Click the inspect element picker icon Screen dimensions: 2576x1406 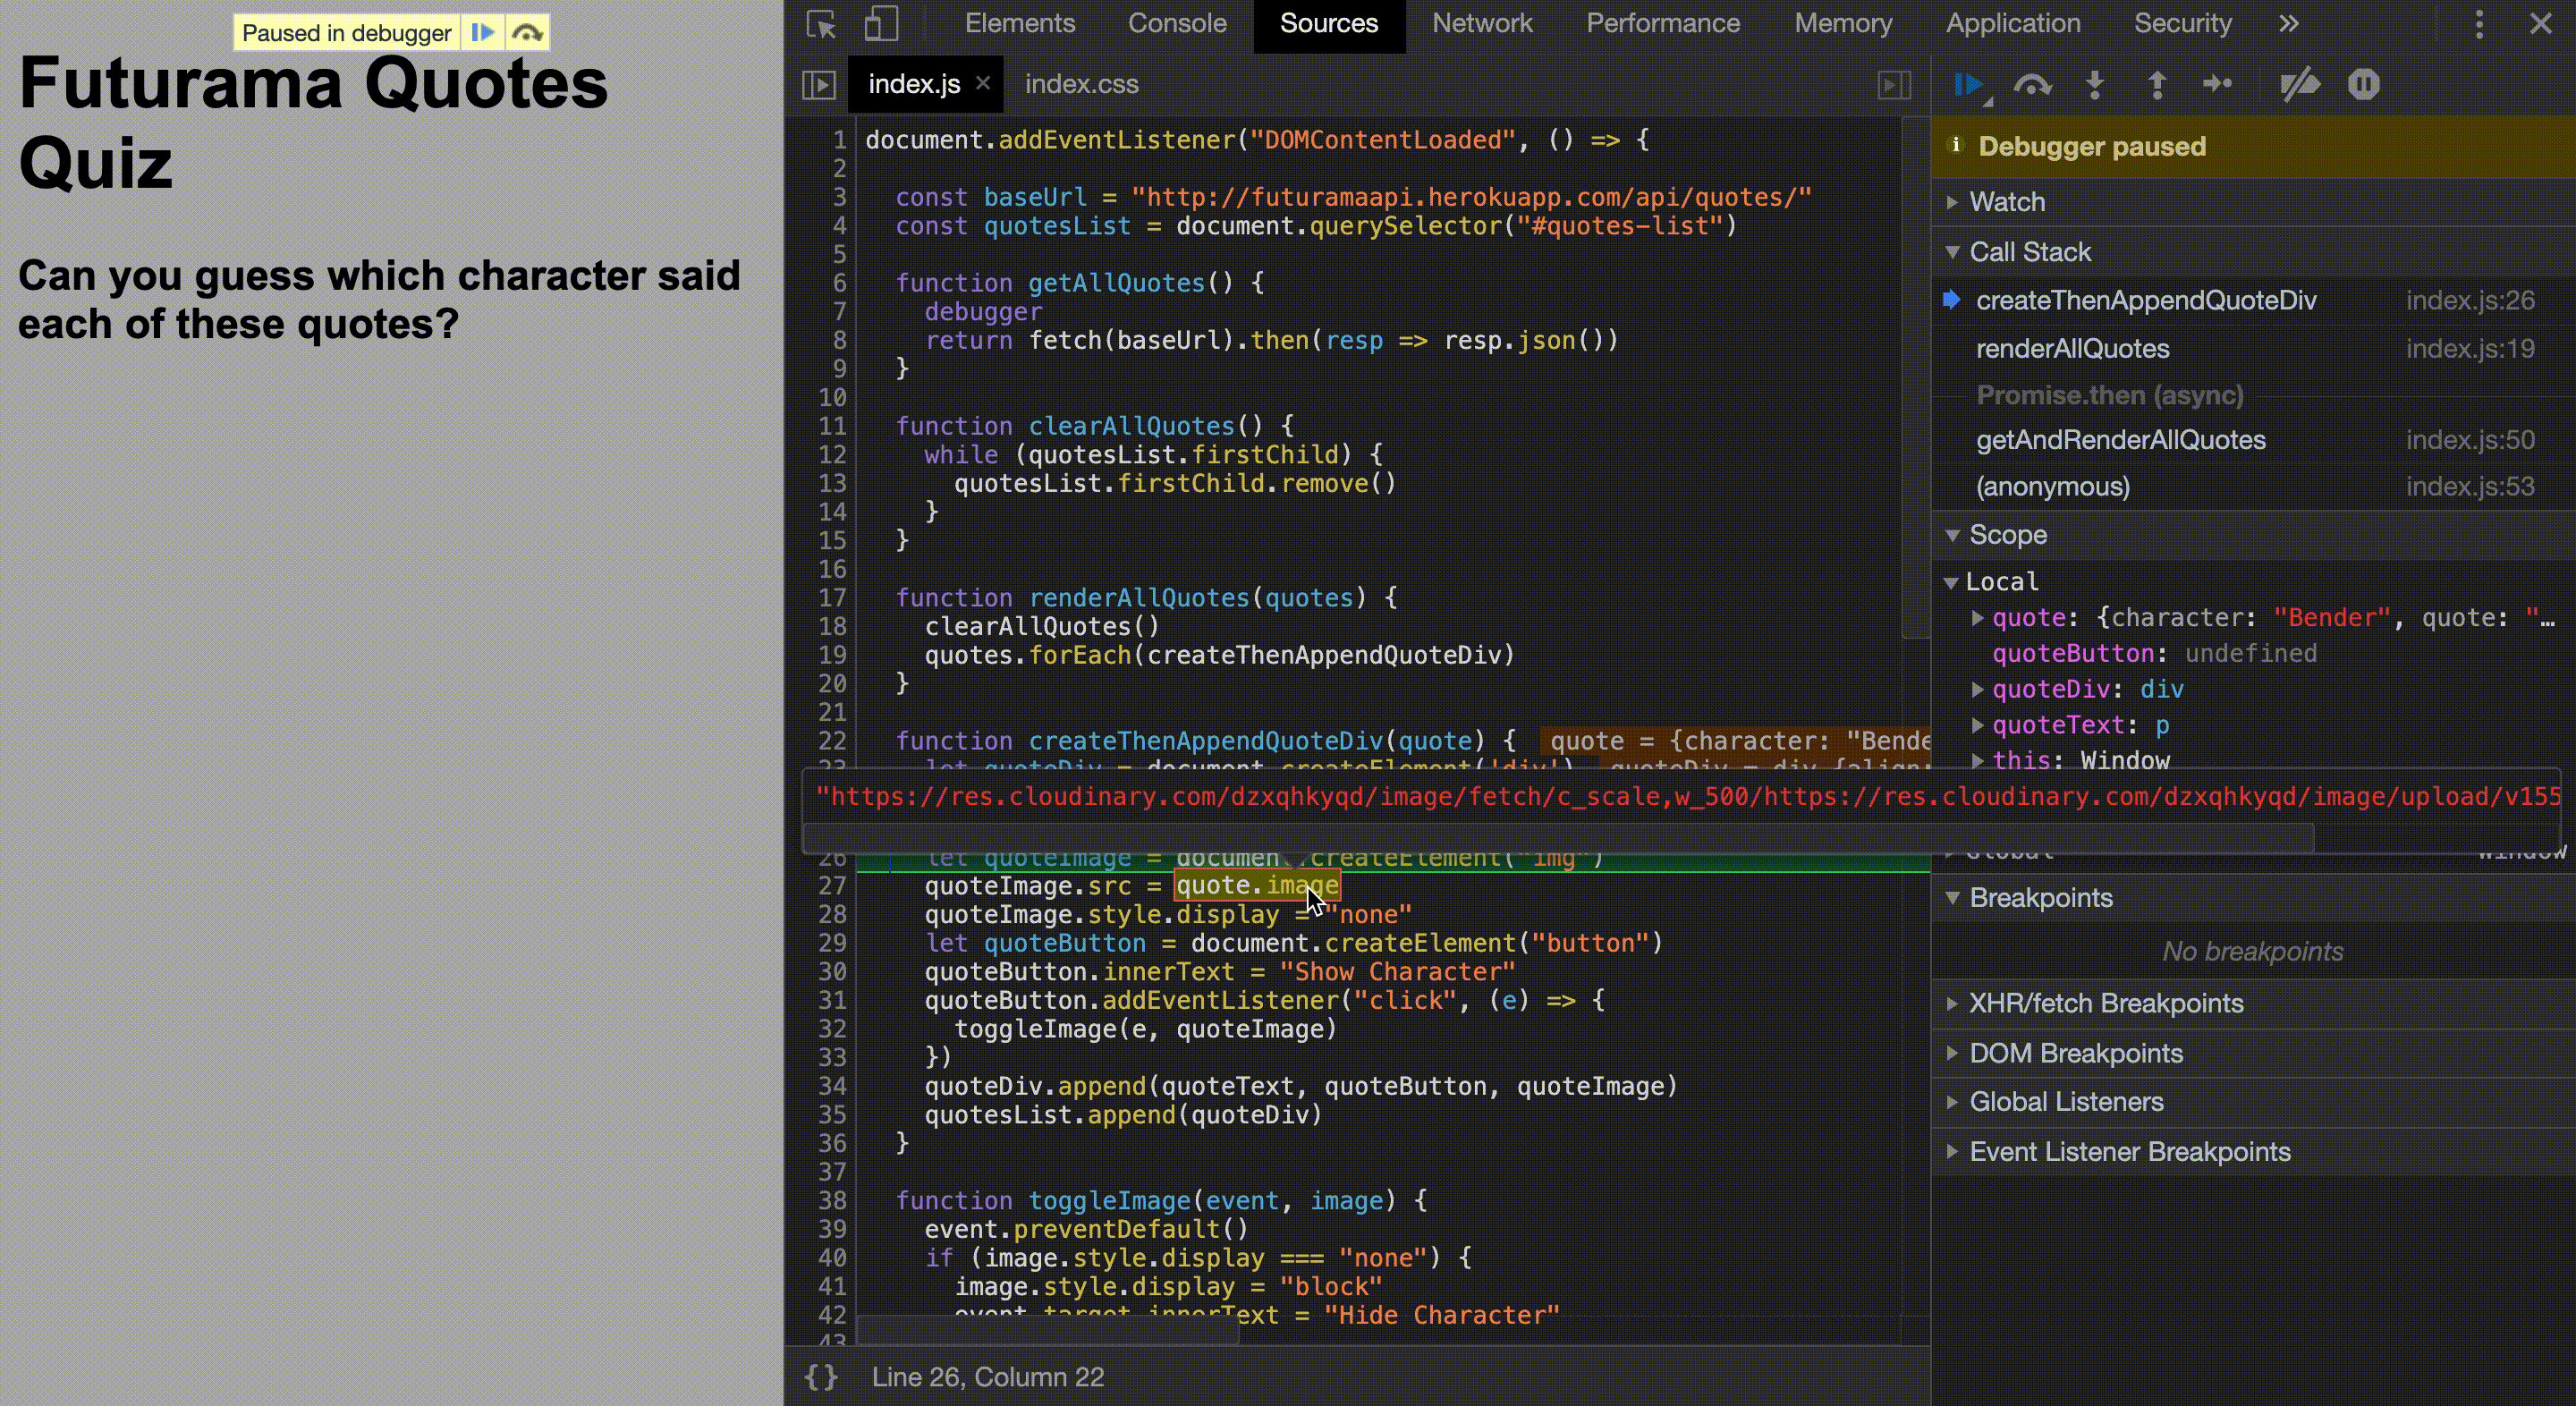tap(821, 24)
